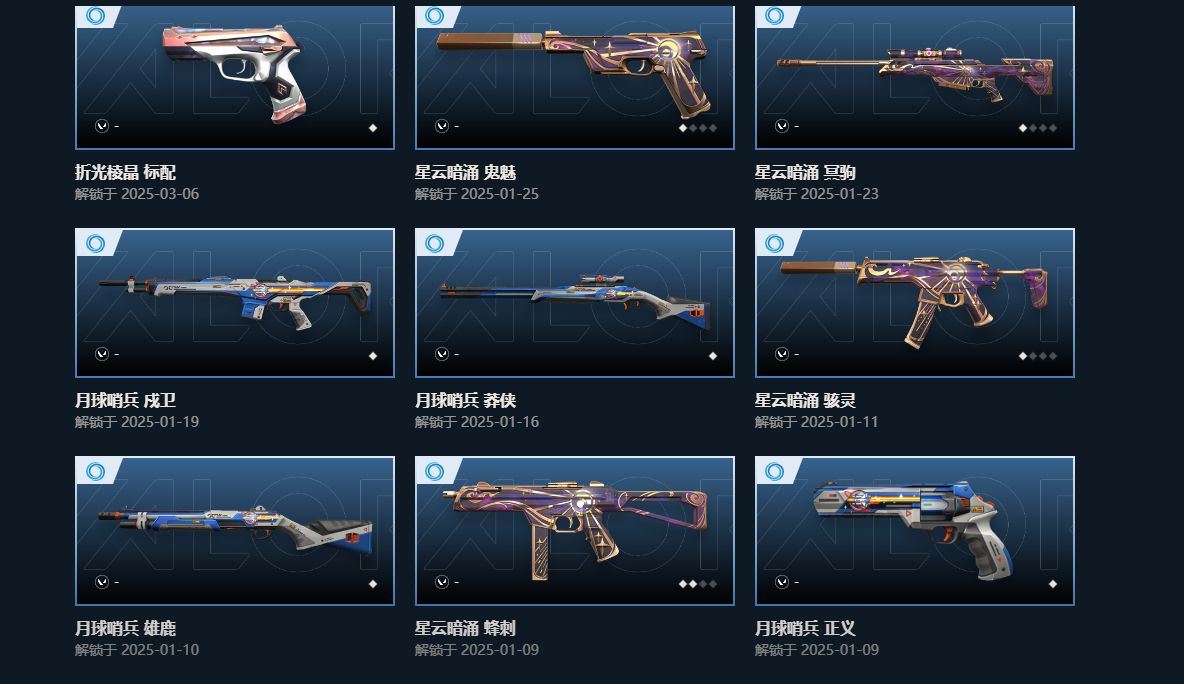Click the VP icon on 月球哨兵 戍卫 card
Image resolution: width=1184 pixels, height=684 pixels.
tap(102, 354)
